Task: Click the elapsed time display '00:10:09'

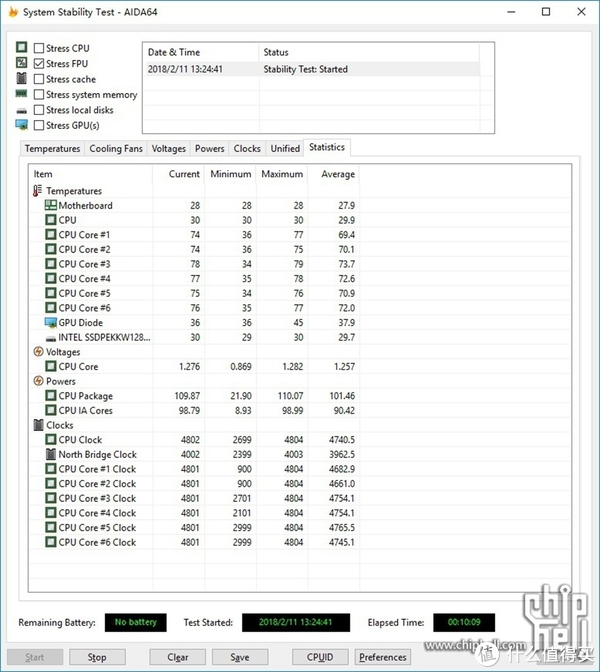Action: (464, 622)
